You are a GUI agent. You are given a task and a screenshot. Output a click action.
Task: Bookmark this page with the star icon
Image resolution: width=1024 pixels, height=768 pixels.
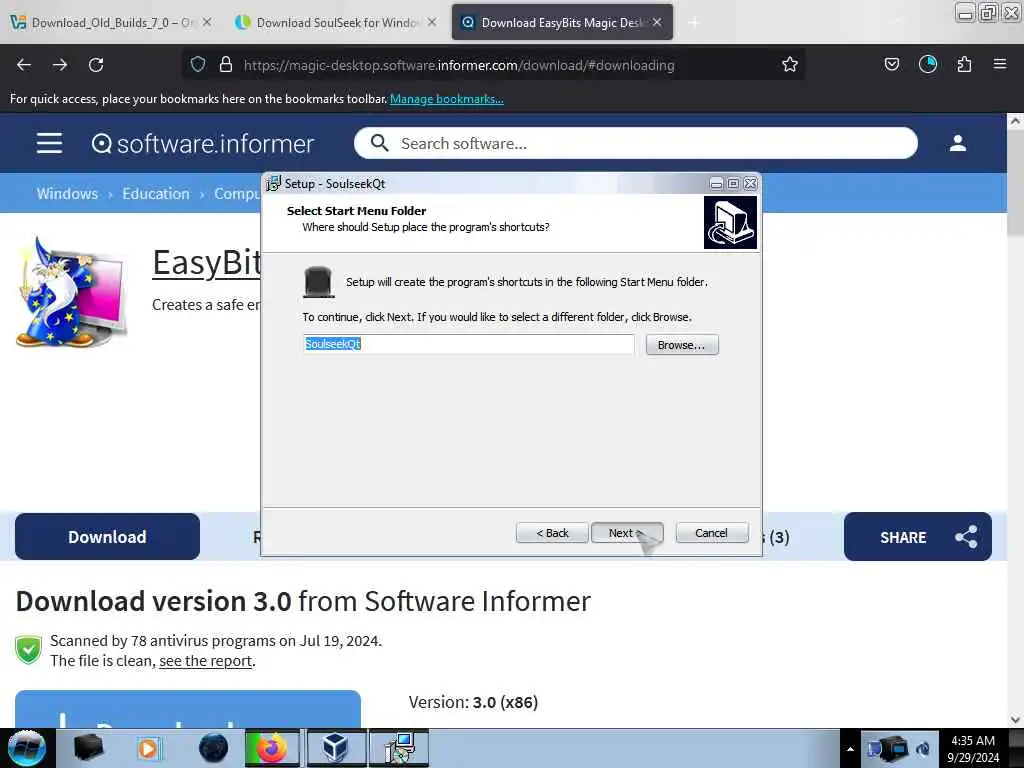790,64
